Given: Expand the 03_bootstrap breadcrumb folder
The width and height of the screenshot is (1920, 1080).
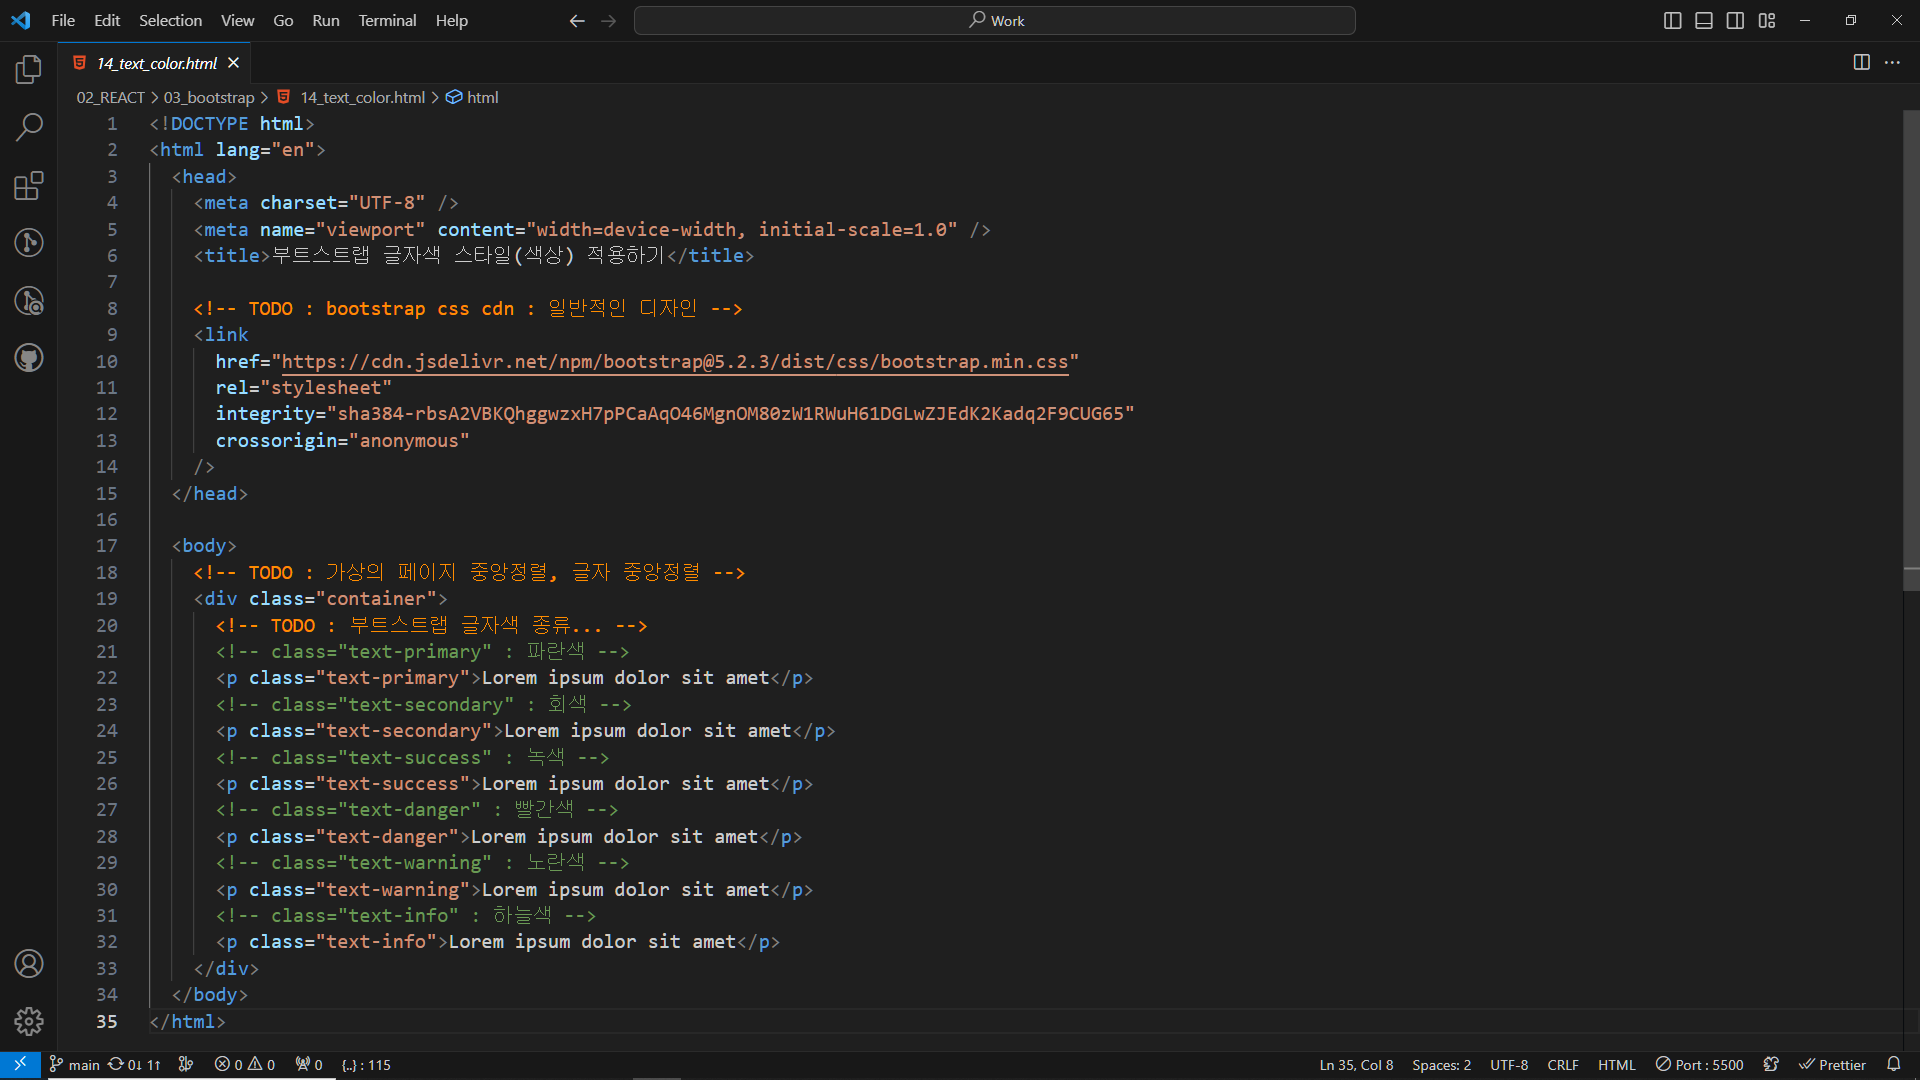Looking at the screenshot, I should coord(208,97).
